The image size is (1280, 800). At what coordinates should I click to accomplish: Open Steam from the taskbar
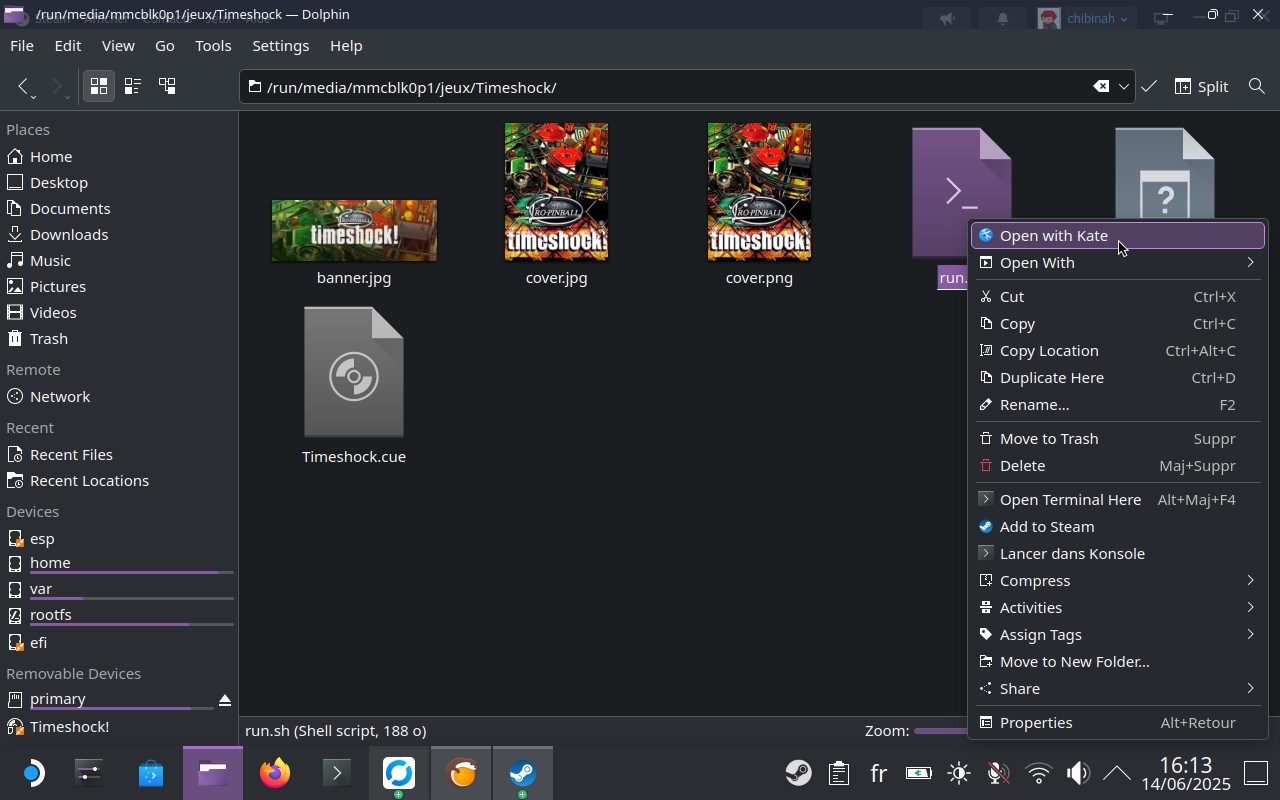pyautogui.click(x=523, y=773)
